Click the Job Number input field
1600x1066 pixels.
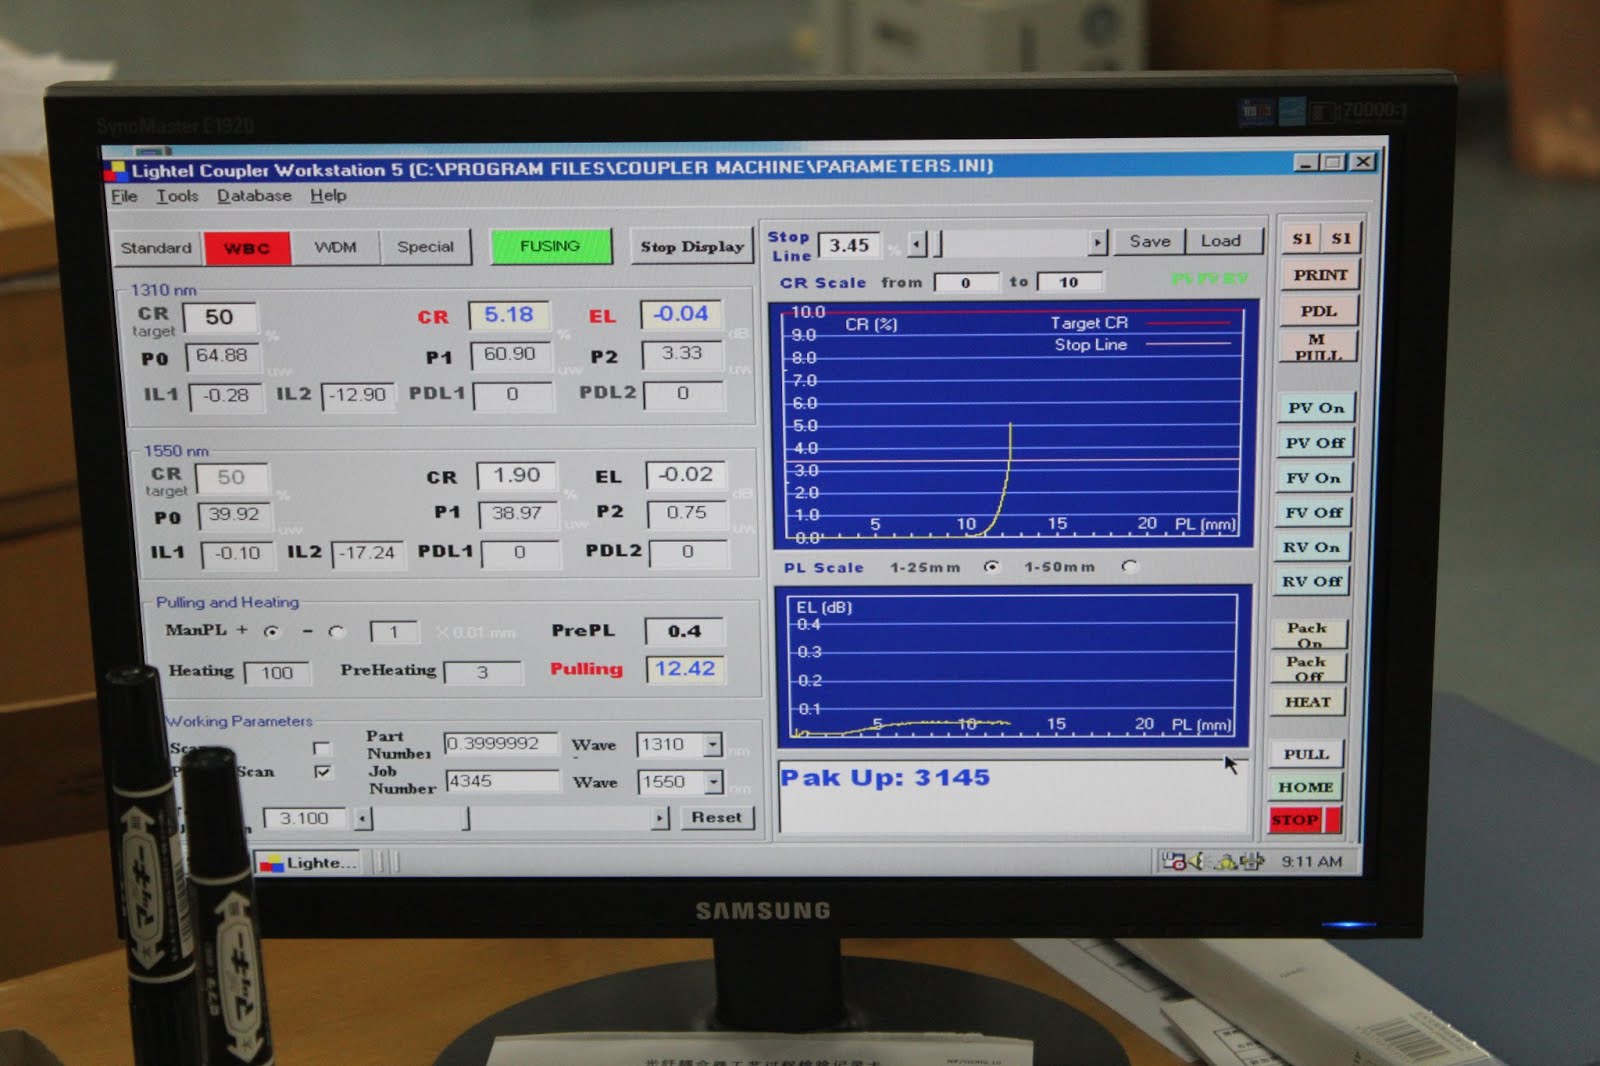click(502, 781)
